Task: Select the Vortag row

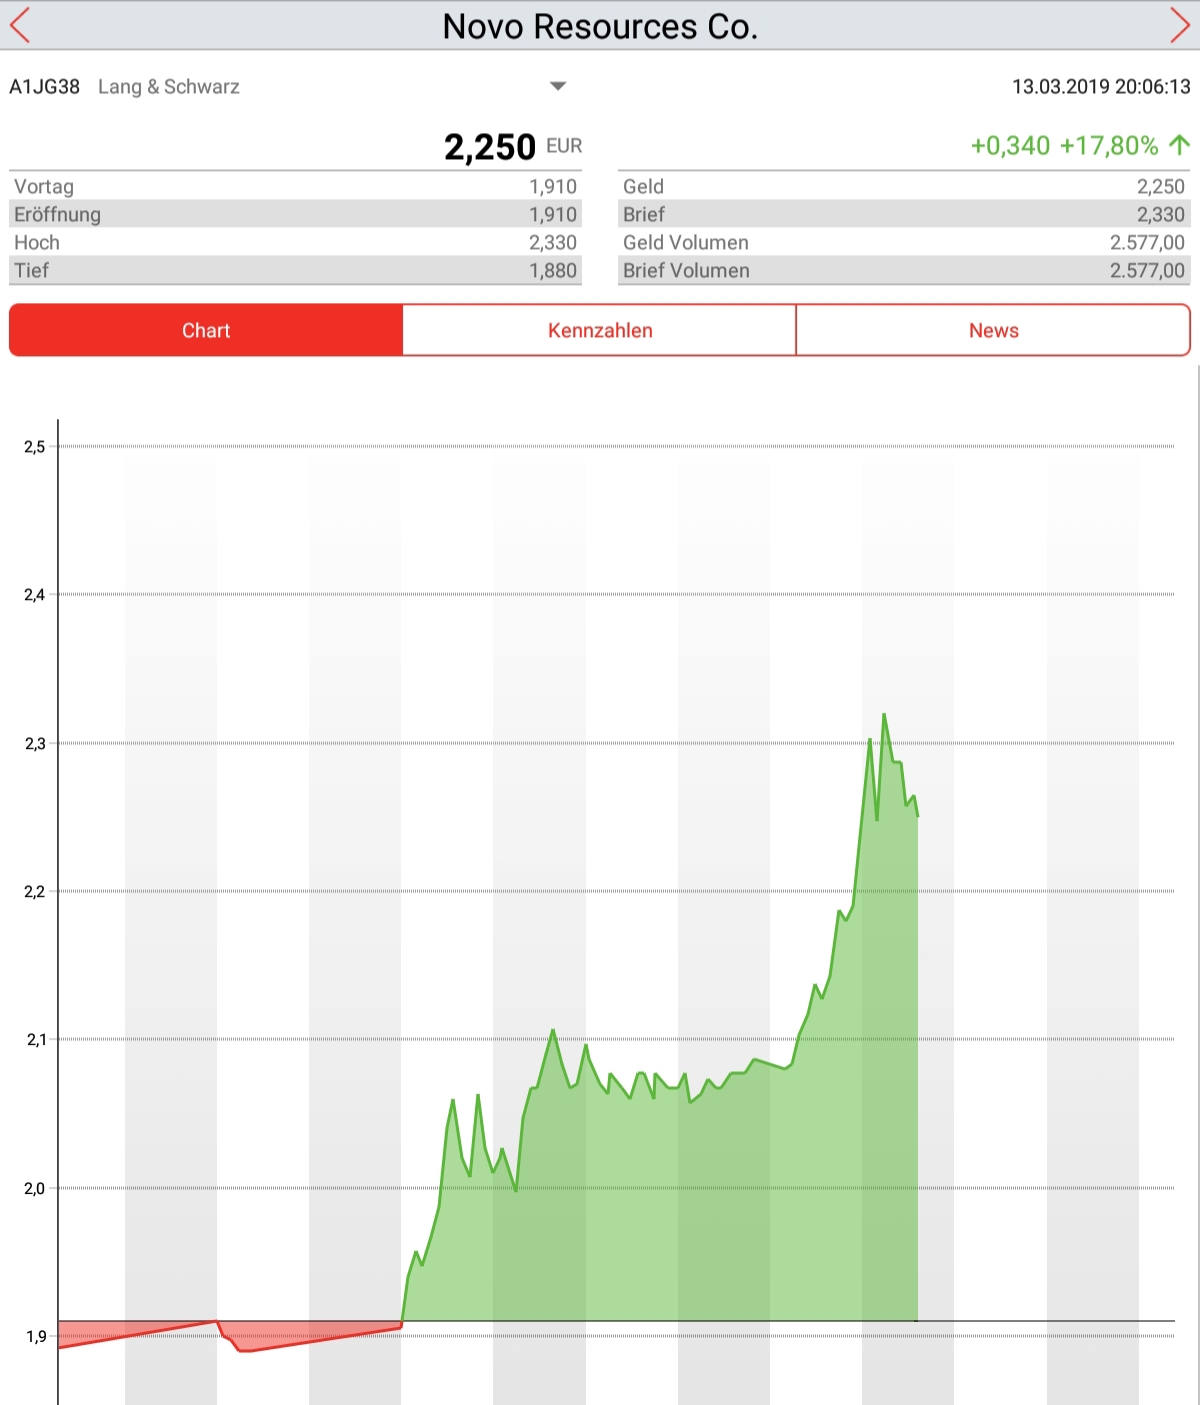Action: pos(295,187)
